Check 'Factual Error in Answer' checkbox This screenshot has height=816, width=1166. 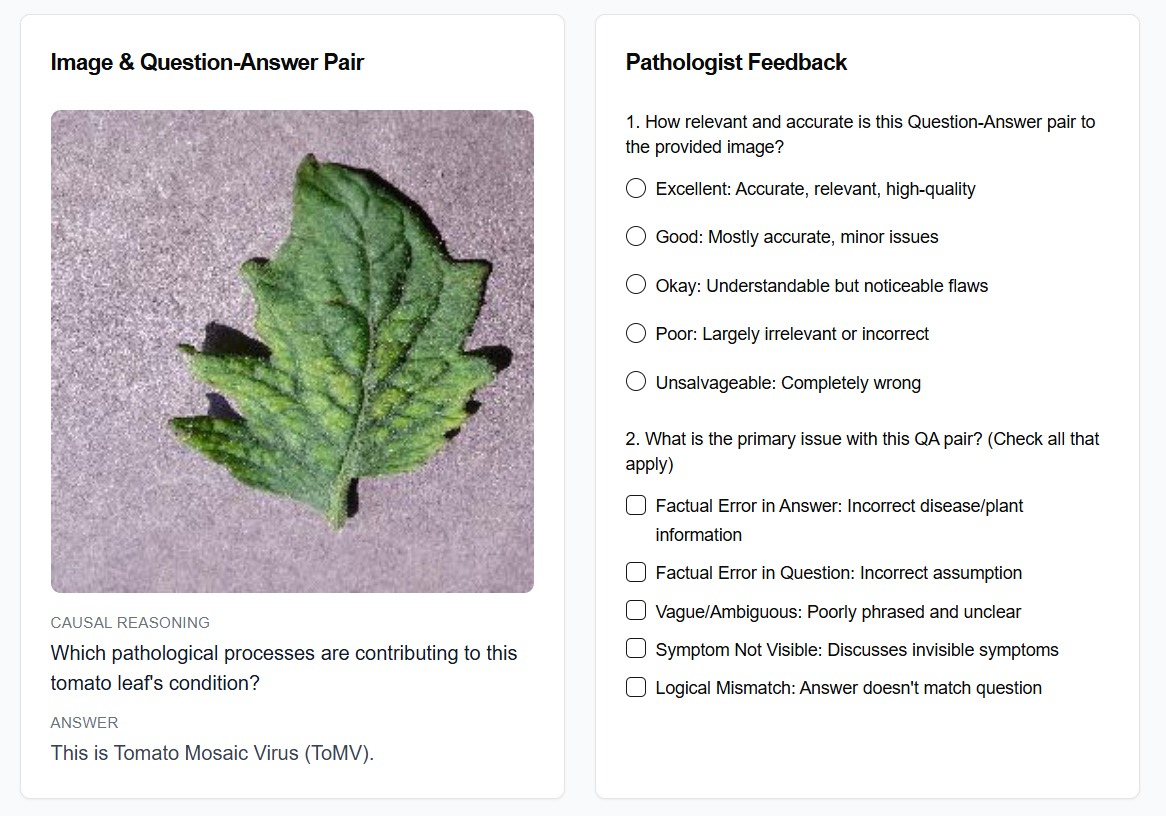pyautogui.click(x=636, y=506)
